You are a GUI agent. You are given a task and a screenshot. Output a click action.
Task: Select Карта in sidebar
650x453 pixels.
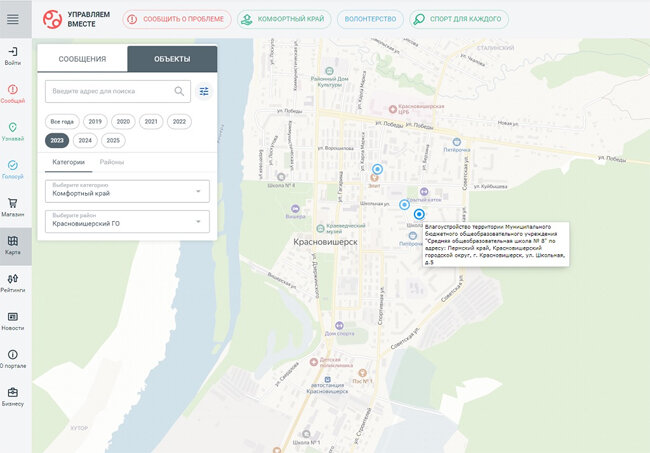point(13,246)
